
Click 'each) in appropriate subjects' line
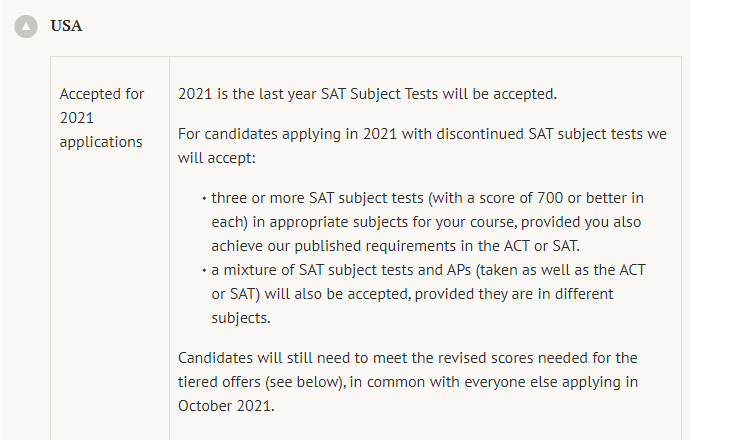(426, 222)
